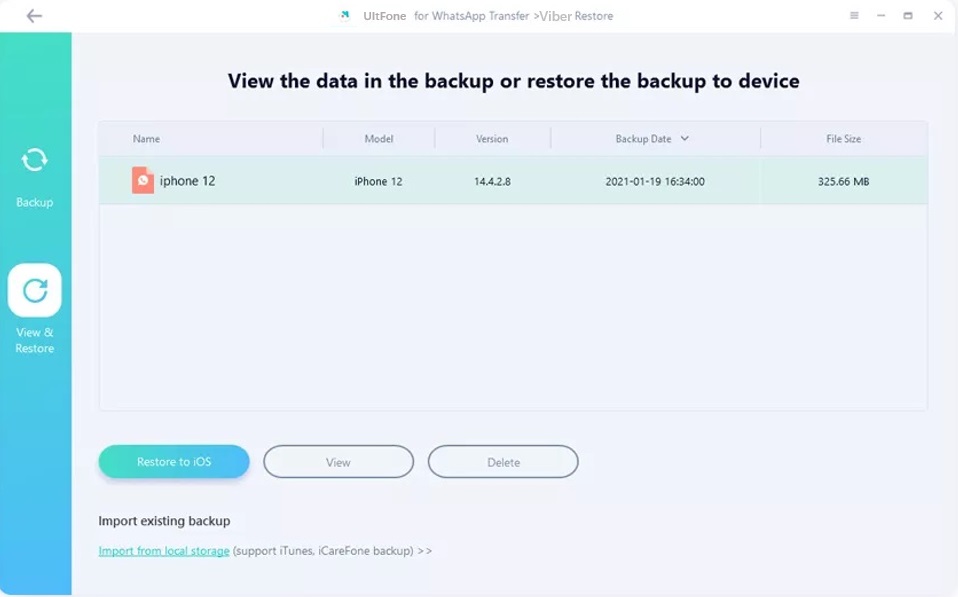The image size is (958, 597).
Task: Click the Name column header
Action: point(147,139)
